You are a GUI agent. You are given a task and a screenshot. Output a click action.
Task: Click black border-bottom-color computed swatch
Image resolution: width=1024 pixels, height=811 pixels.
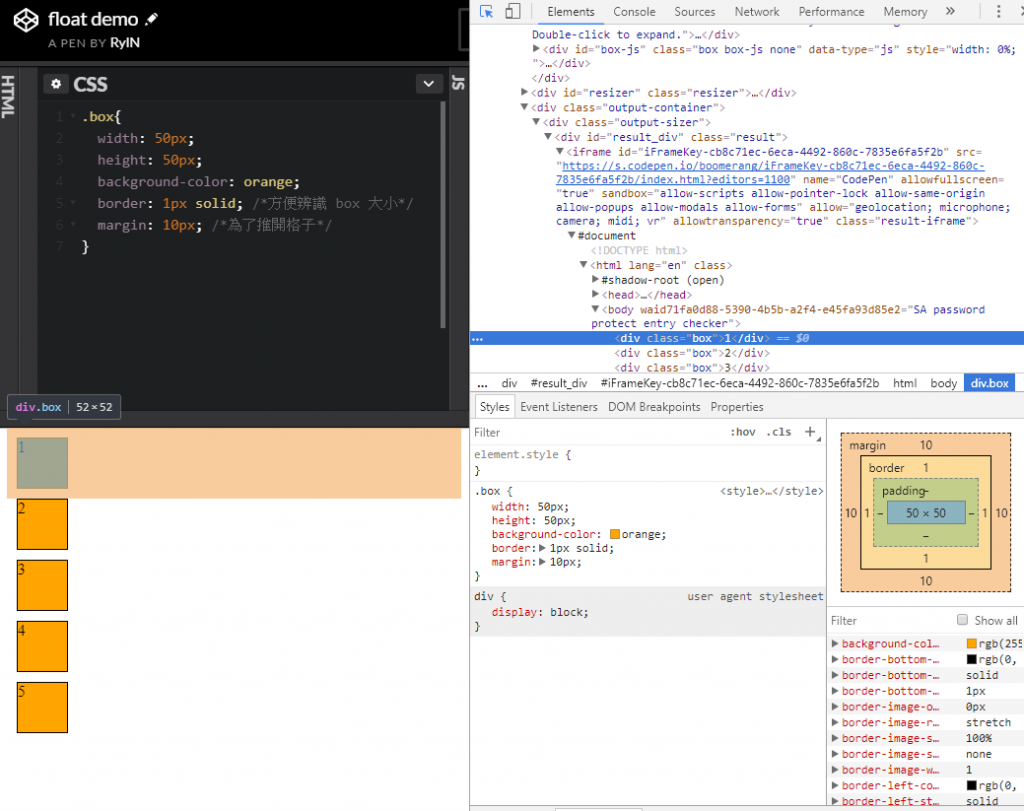[971, 659]
